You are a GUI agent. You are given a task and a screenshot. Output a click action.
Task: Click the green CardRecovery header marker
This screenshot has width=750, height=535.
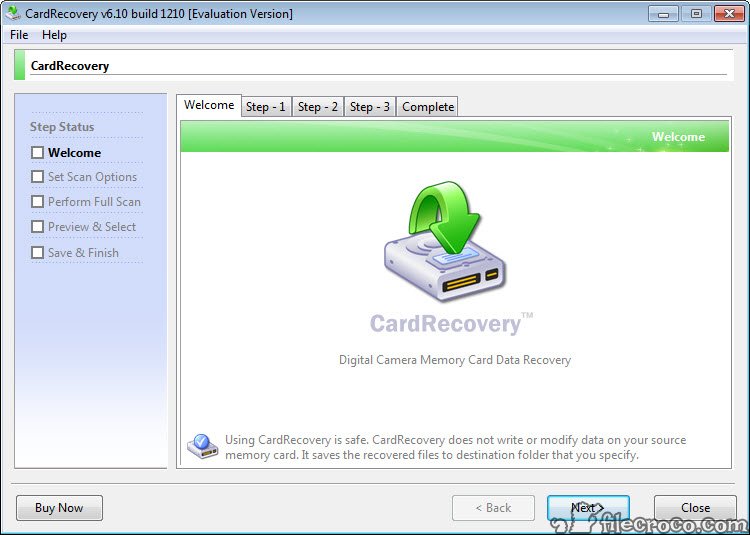pyautogui.click(x=20, y=65)
